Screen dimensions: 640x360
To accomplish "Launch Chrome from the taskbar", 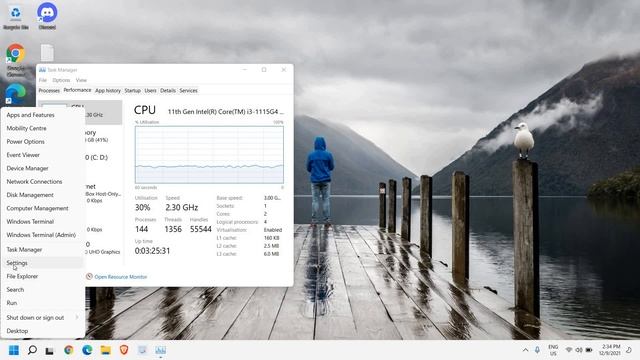I will point(69,350).
